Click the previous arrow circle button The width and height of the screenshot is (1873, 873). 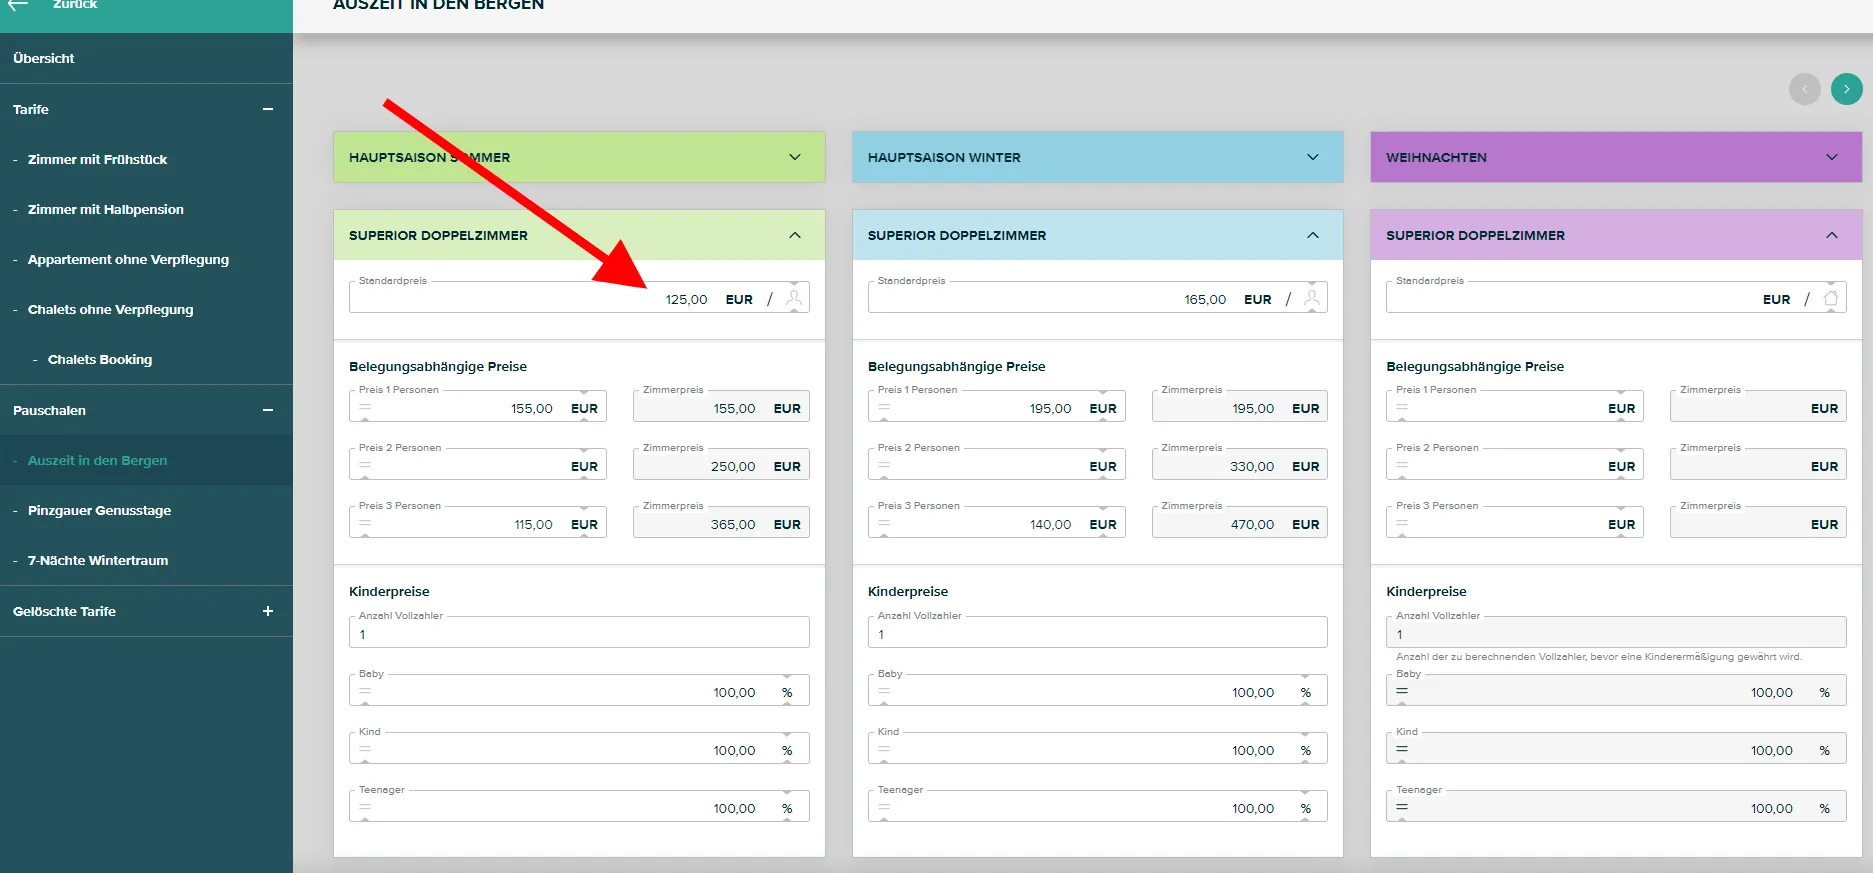click(x=1804, y=89)
